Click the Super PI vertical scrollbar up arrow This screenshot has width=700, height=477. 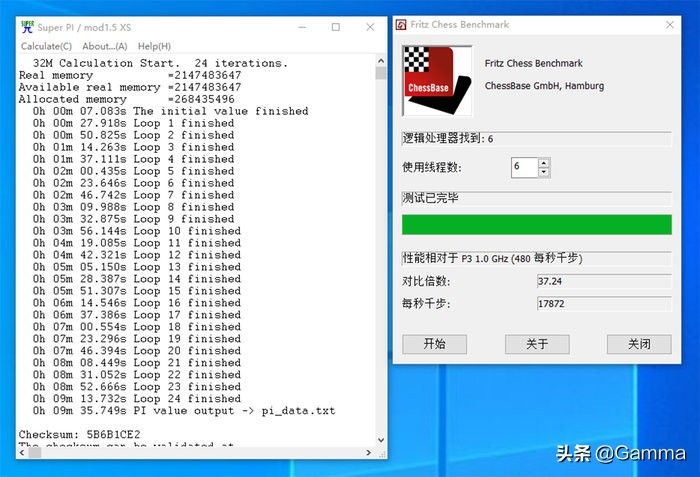pyautogui.click(x=381, y=61)
